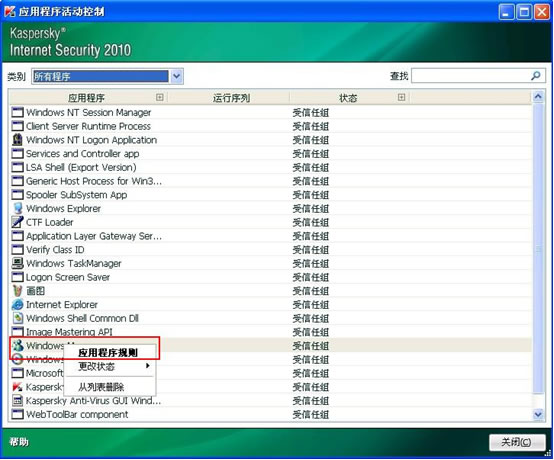Click the 关闭(C) button
The image size is (554, 460).
click(x=517, y=442)
